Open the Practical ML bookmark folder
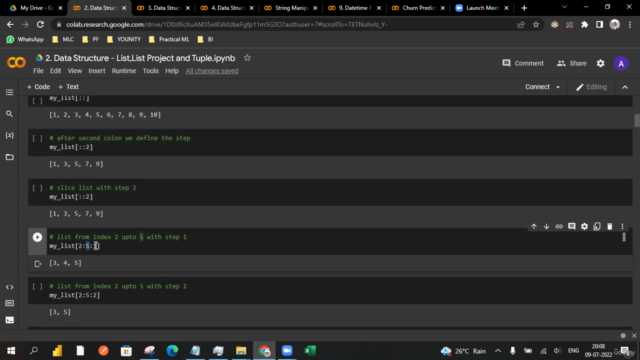 point(169,39)
